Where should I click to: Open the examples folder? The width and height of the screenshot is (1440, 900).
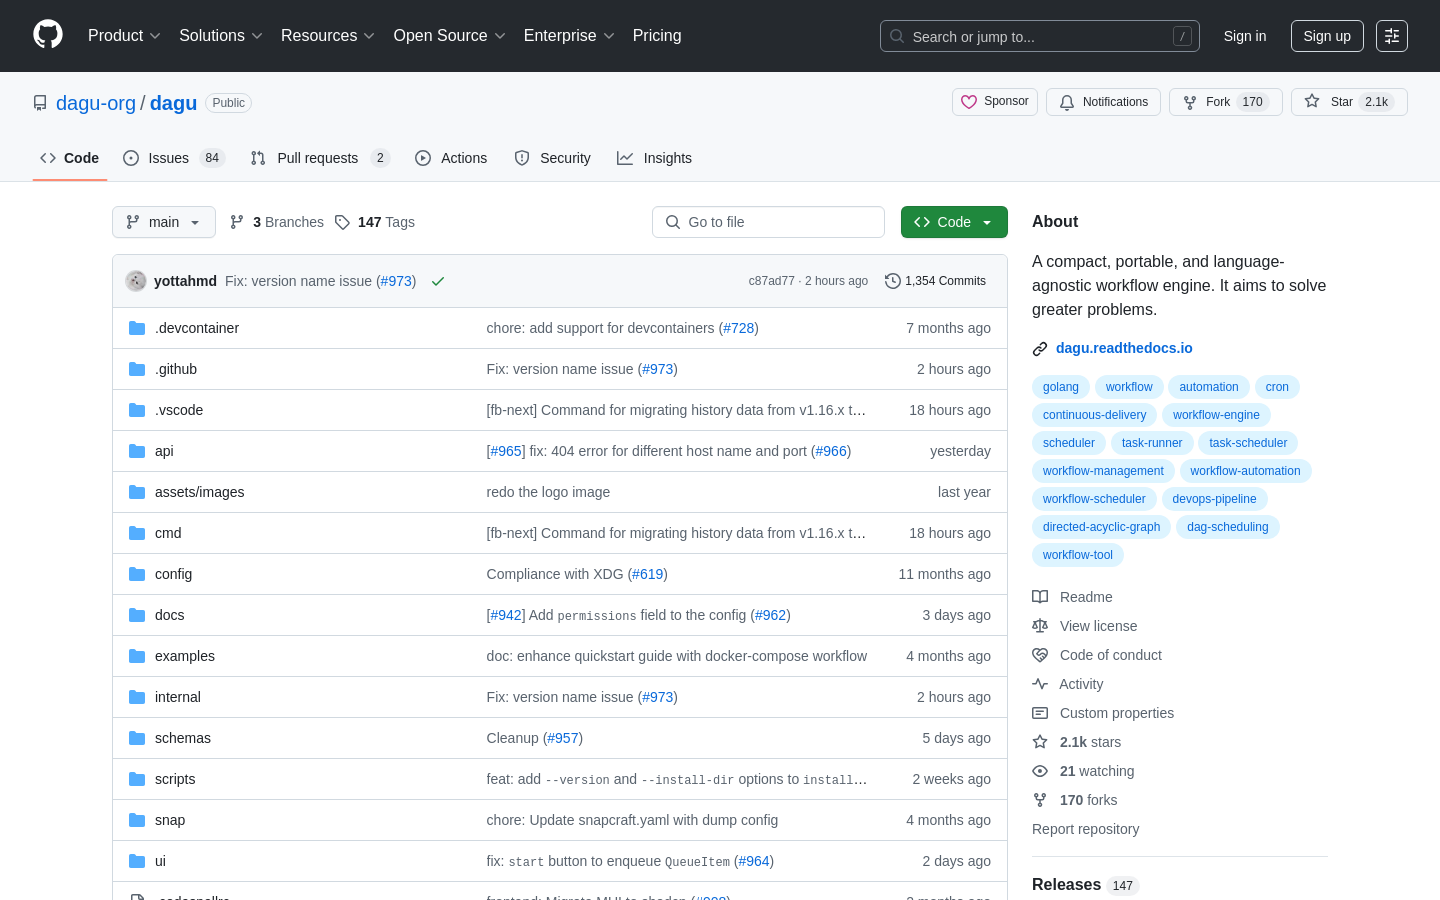pos(185,656)
